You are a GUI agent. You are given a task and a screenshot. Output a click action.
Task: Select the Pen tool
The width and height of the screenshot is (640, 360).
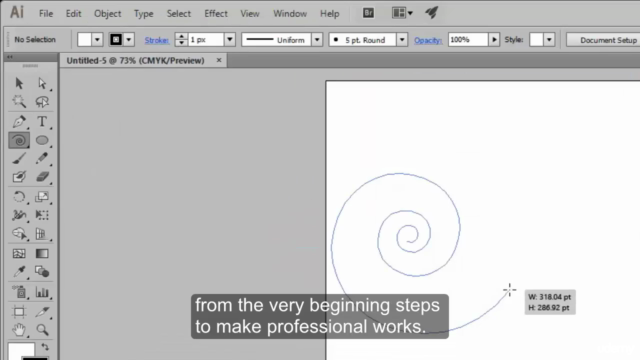[19, 122]
